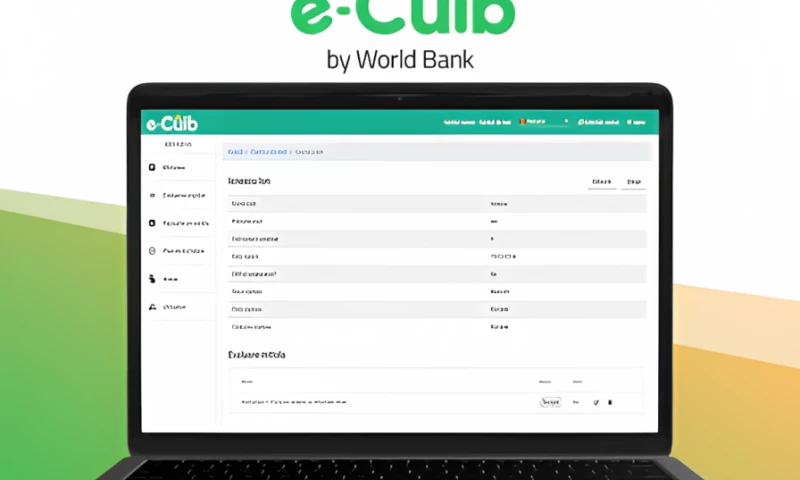
Task: Click the rightmost link in the teal header
Action: (636, 122)
